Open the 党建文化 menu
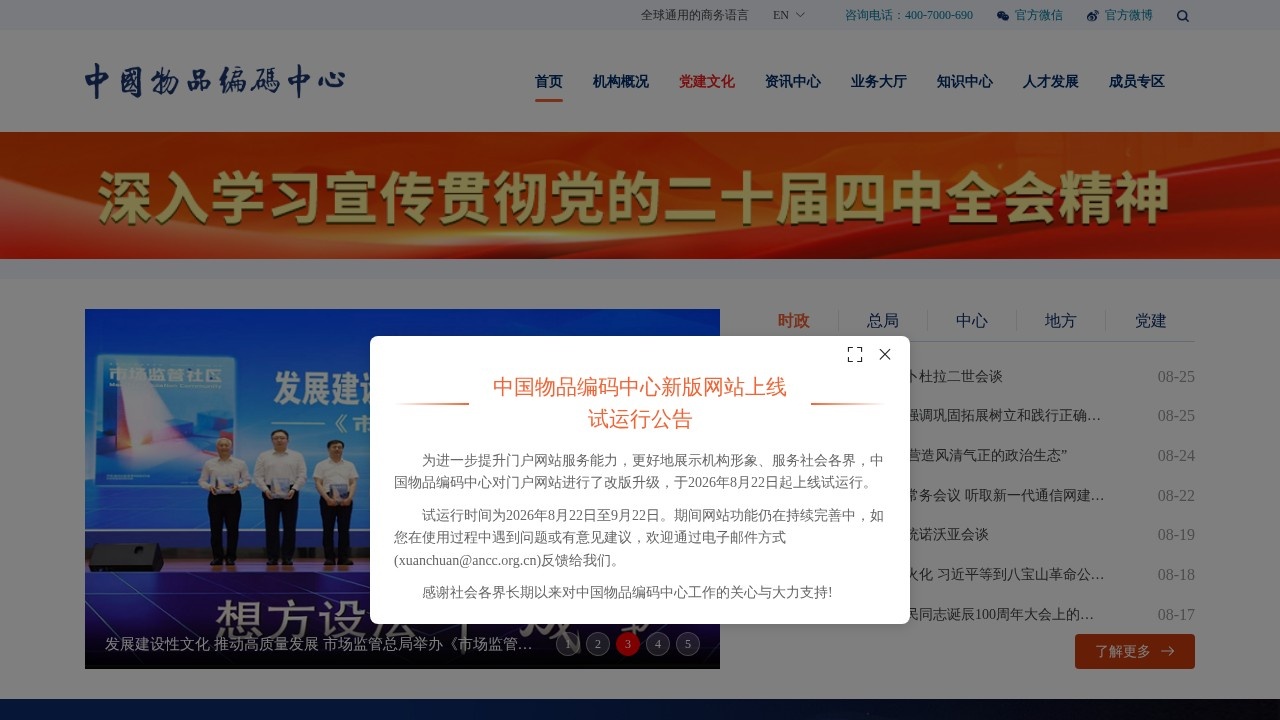 pyautogui.click(x=707, y=82)
